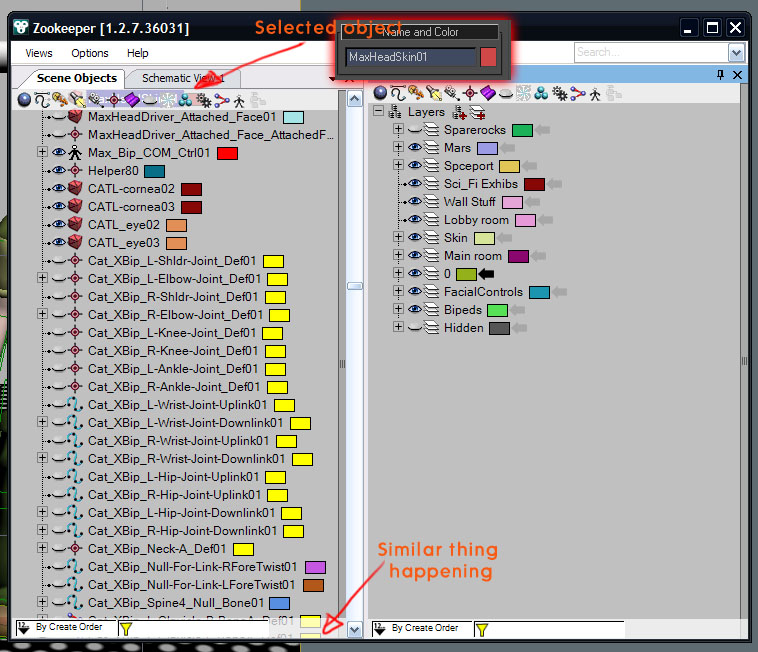This screenshot has height=652, width=758.
Task: Collapse the Layers root node
Action: pyautogui.click(x=379, y=112)
